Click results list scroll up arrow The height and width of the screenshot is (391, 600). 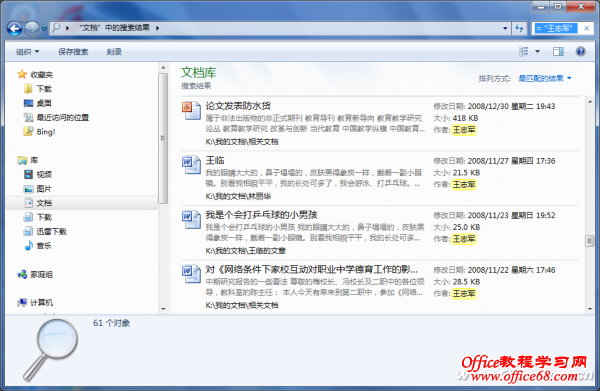(x=589, y=102)
